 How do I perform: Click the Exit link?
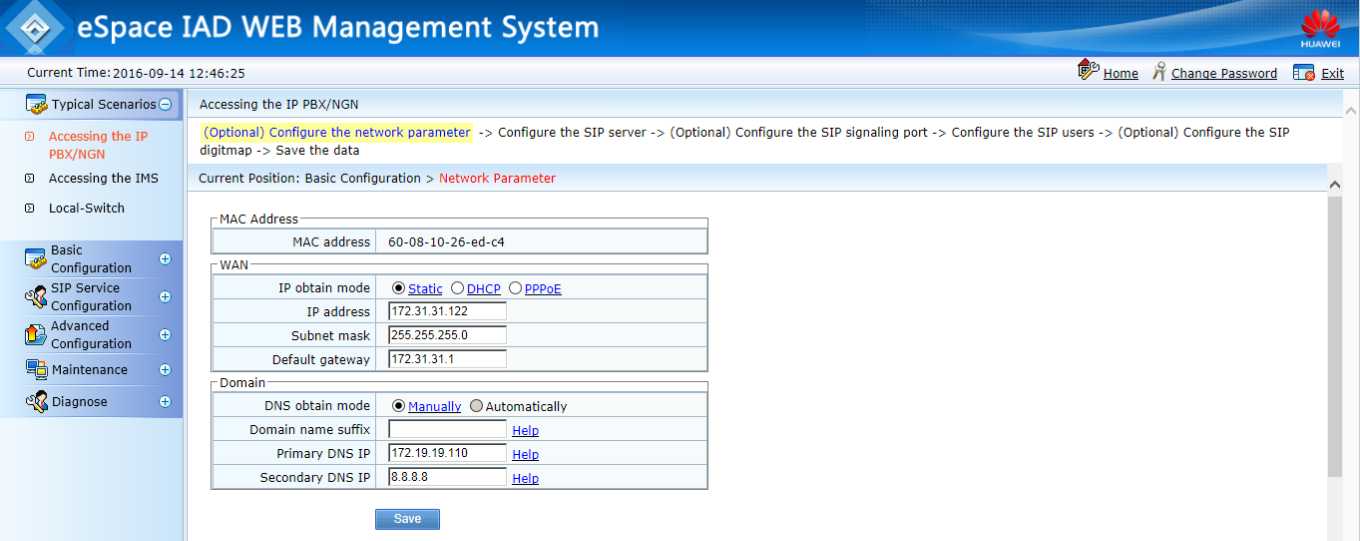pyautogui.click(x=1332, y=73)
